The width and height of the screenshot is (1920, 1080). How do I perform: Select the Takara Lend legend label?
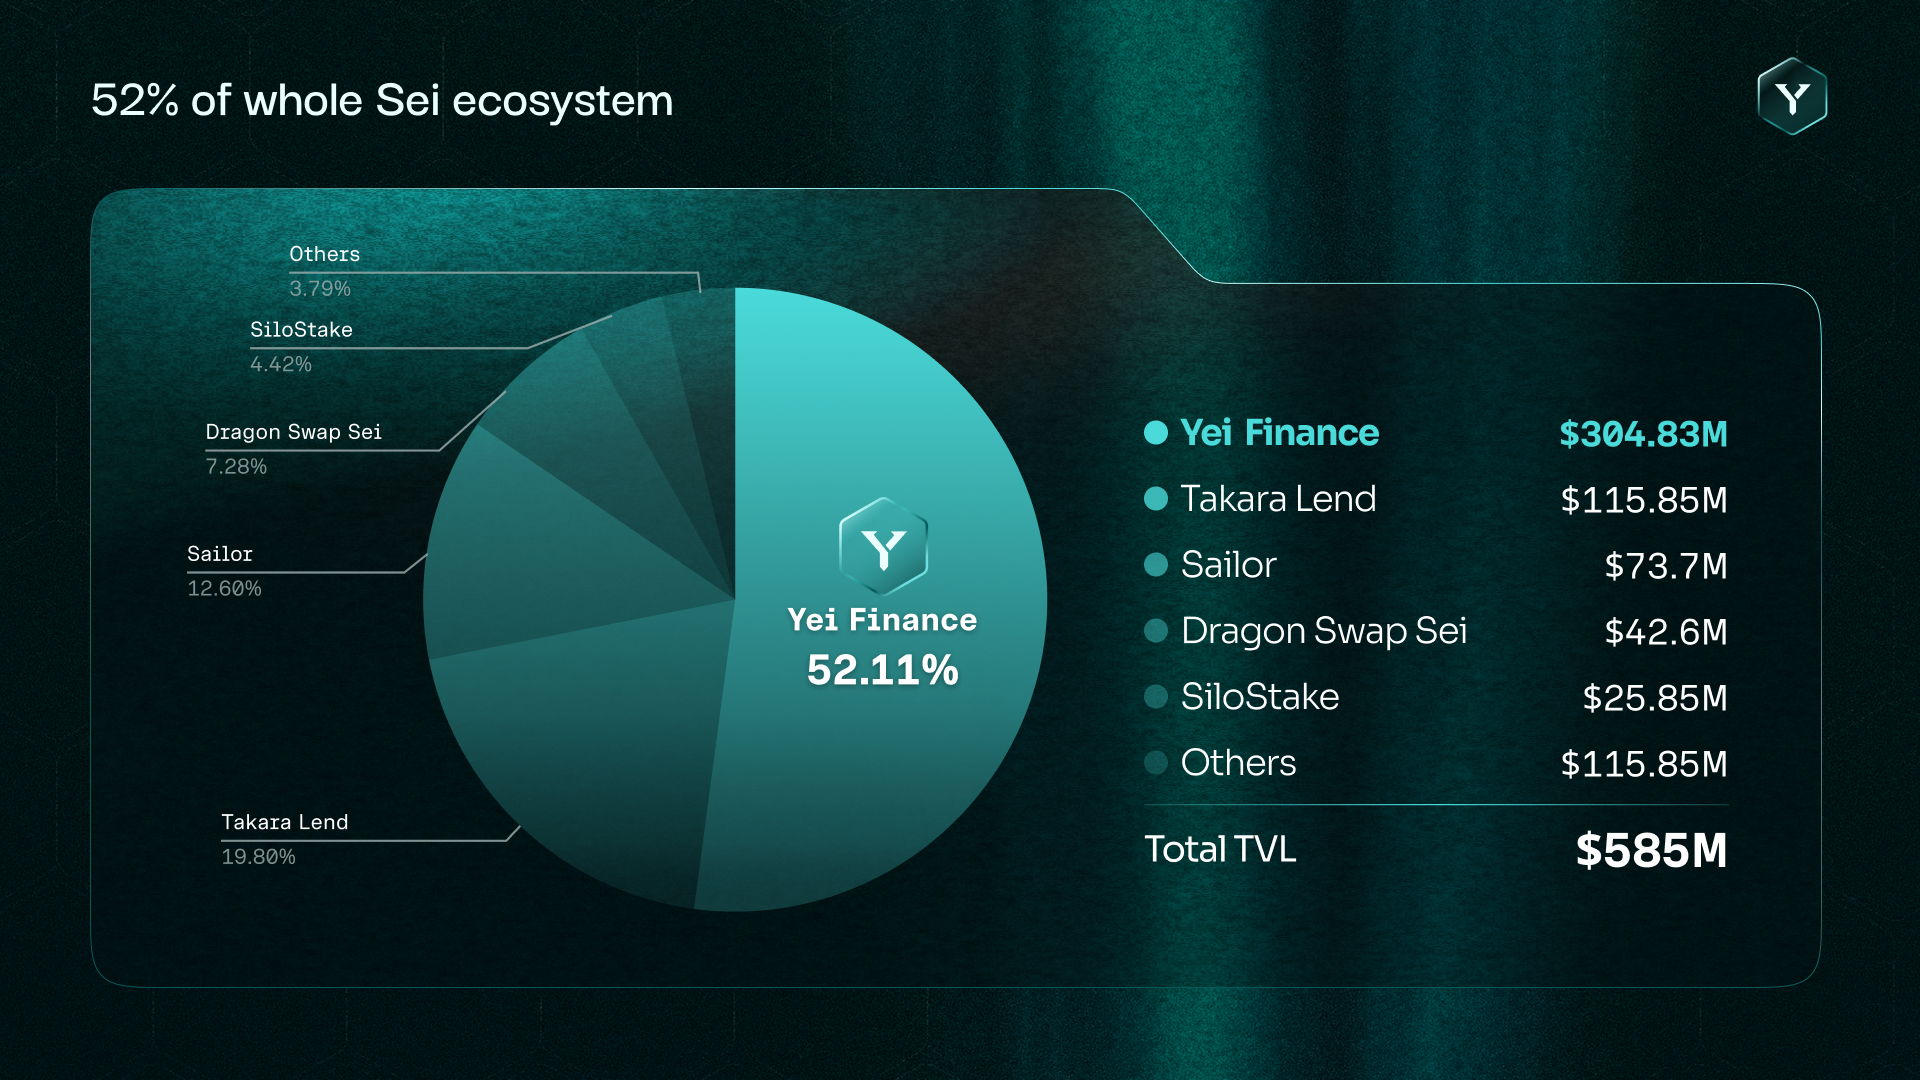point(1278,499)
